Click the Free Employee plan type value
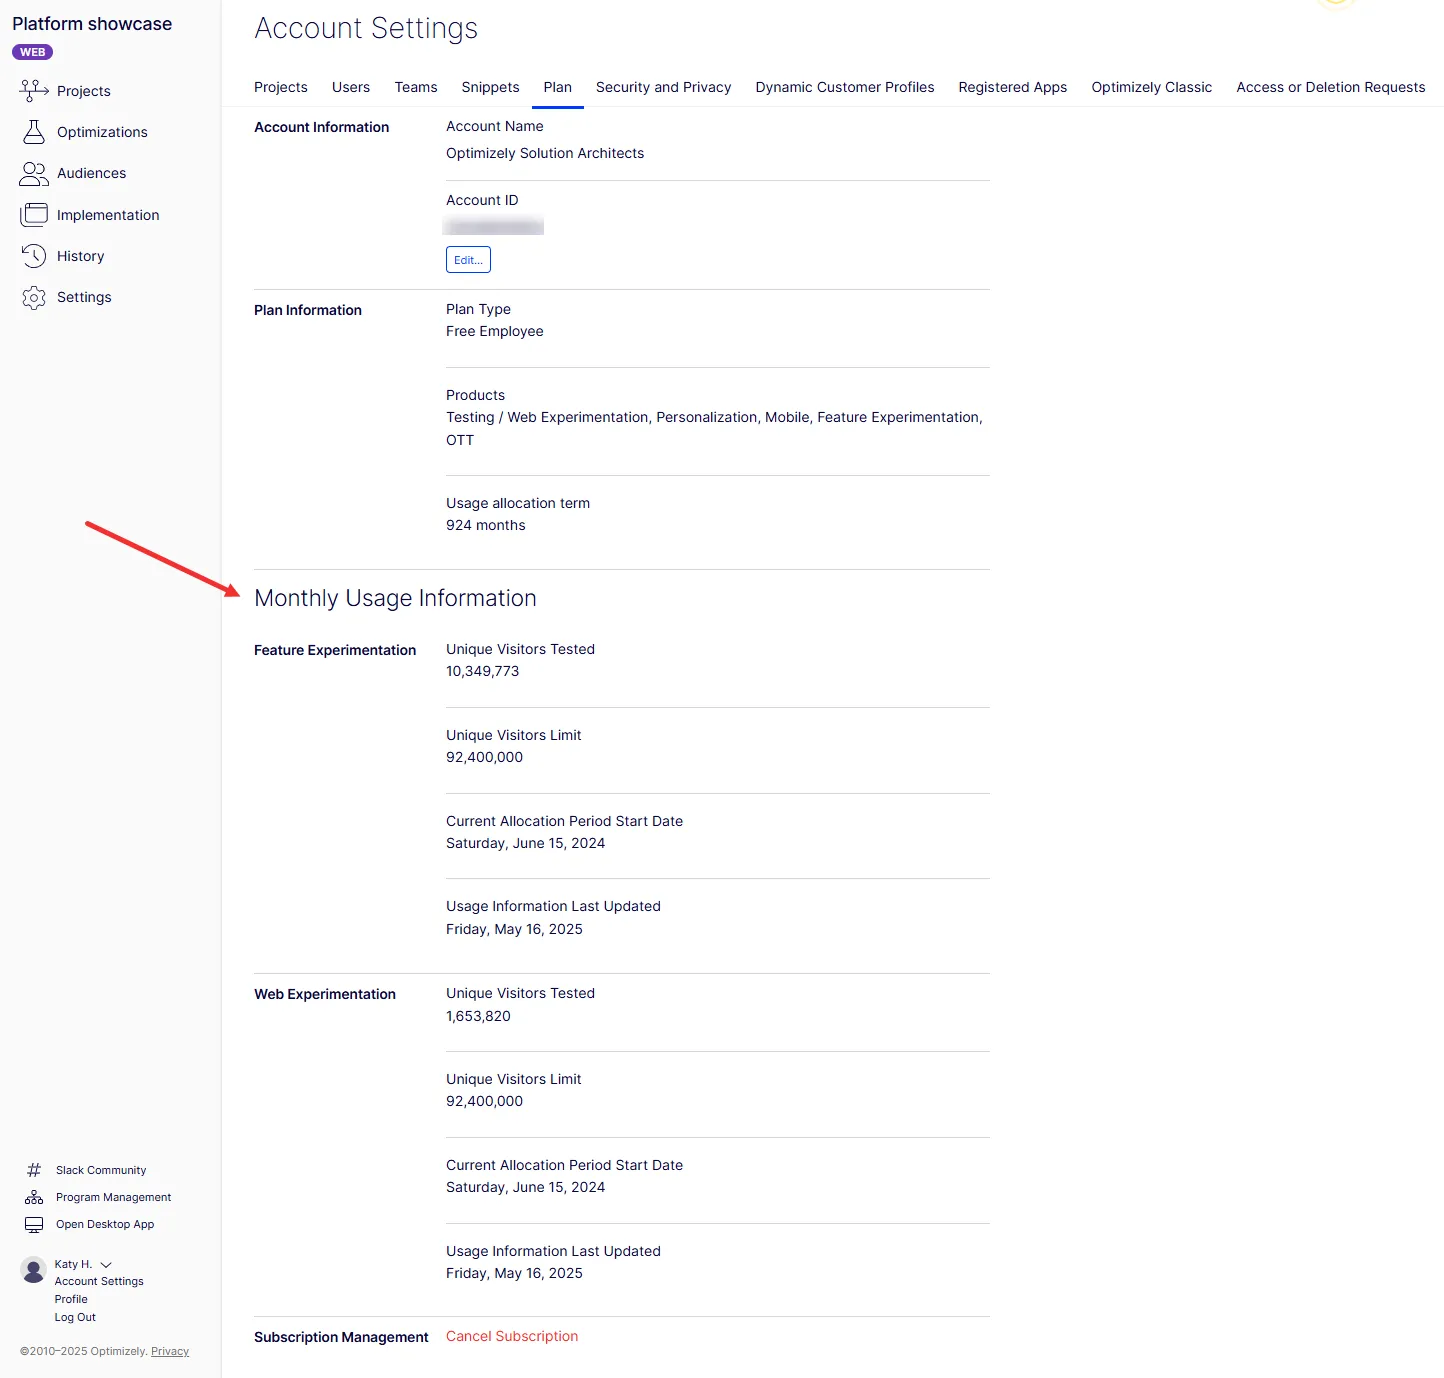 point(495,331)
